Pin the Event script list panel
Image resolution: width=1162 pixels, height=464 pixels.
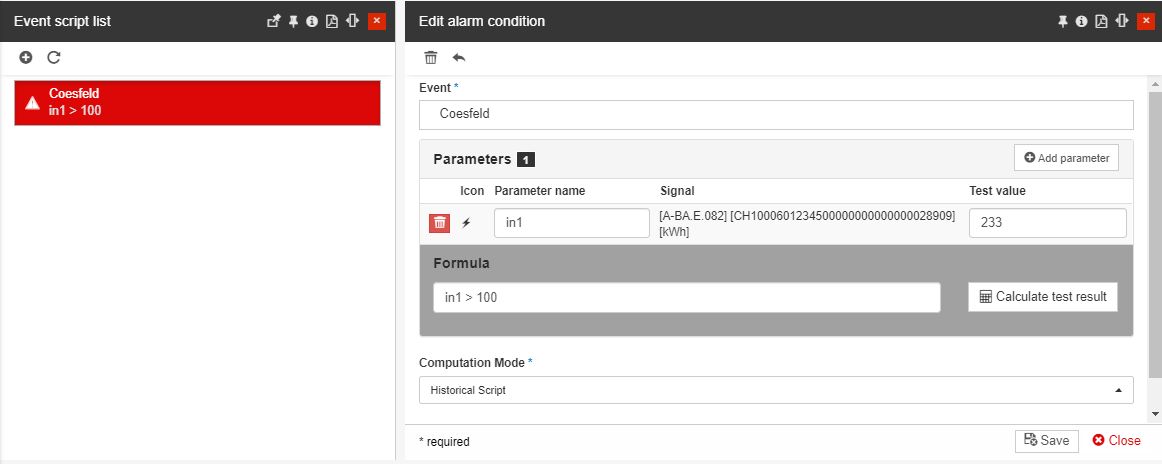[294, 21]
